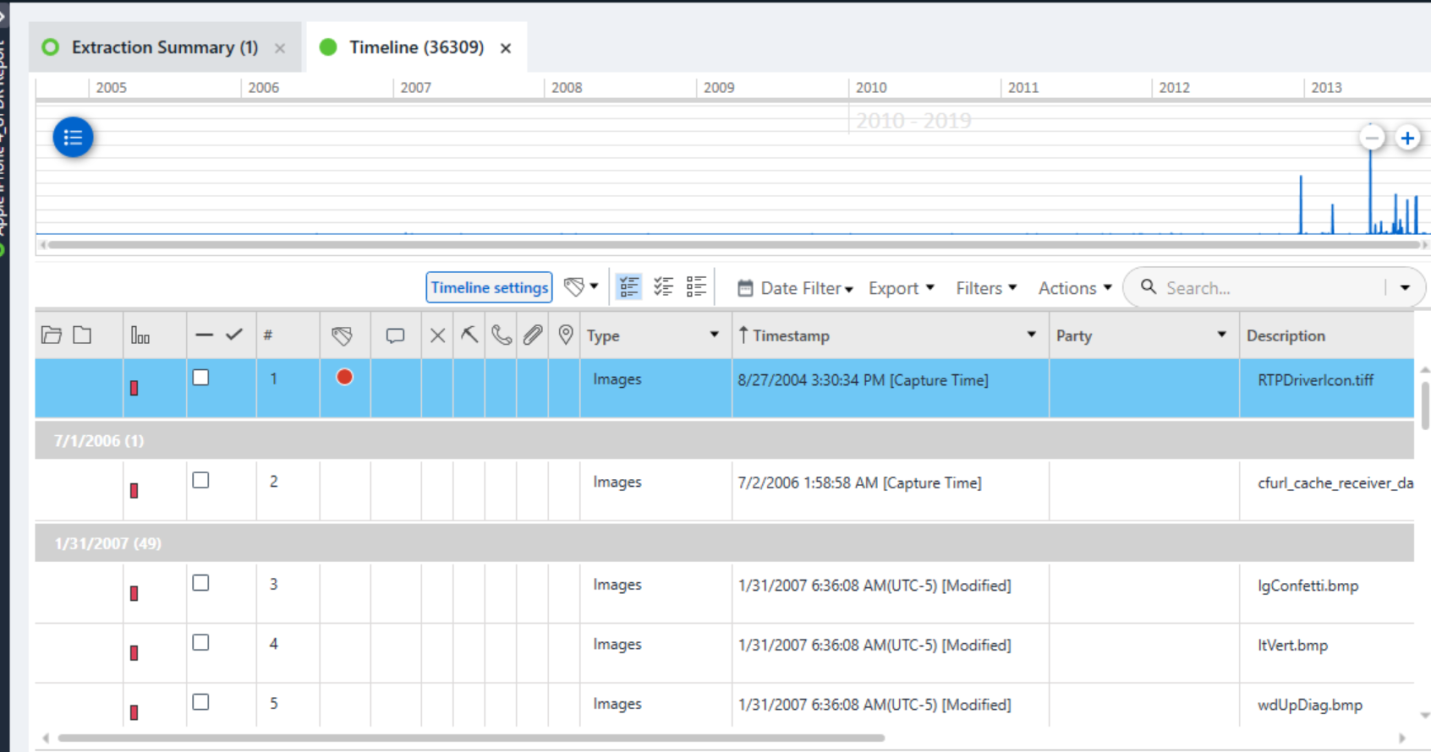1431x752 pixels.
Task: Select the wdUpDiag.bmp description cell
Action: point(1327,705)
